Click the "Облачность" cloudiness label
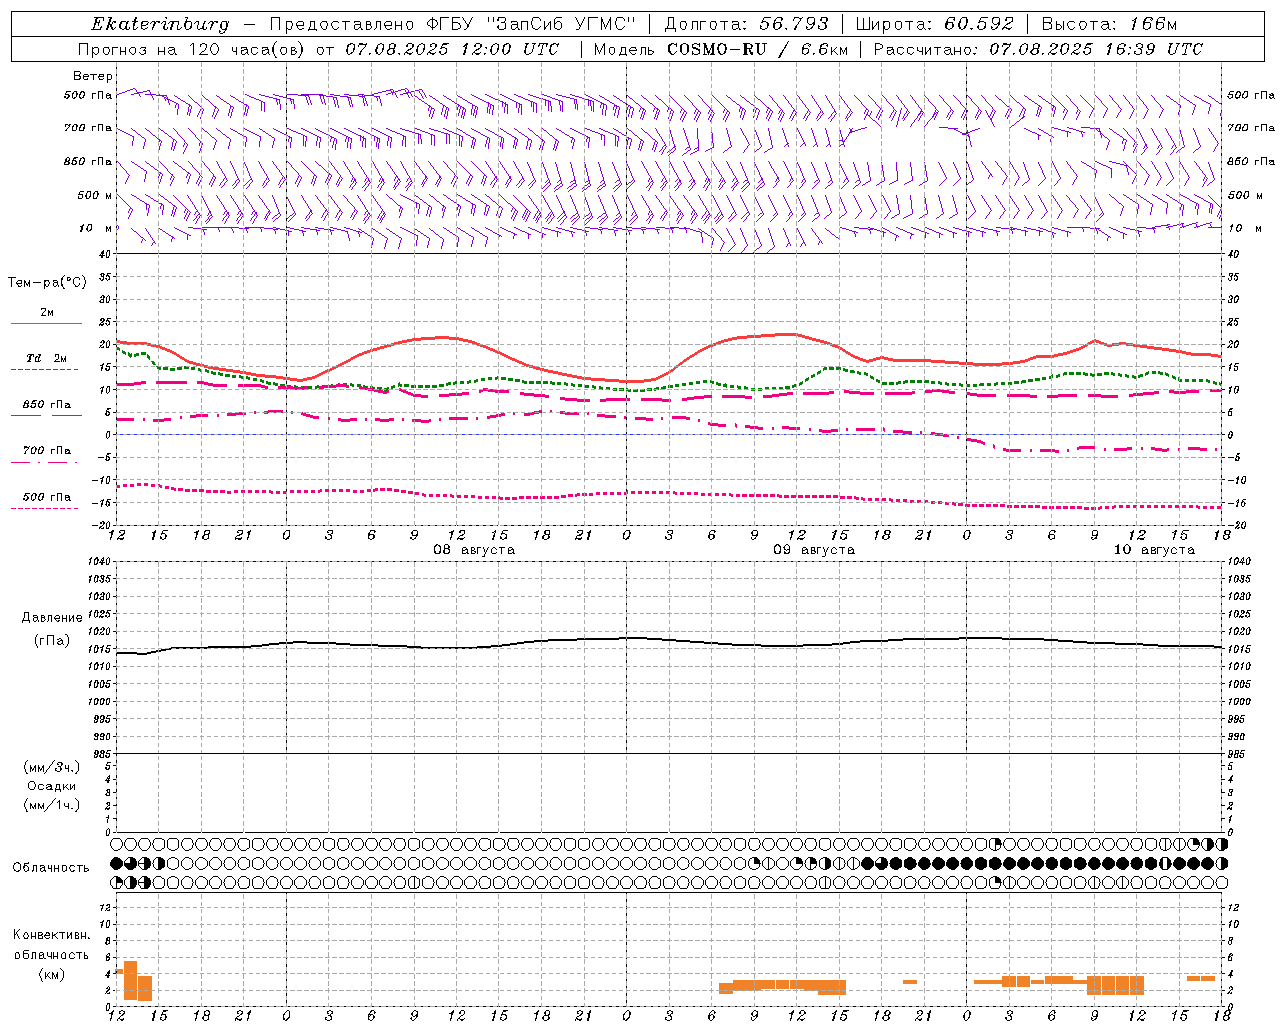The image size is (1280, 1024). [51, 868]
